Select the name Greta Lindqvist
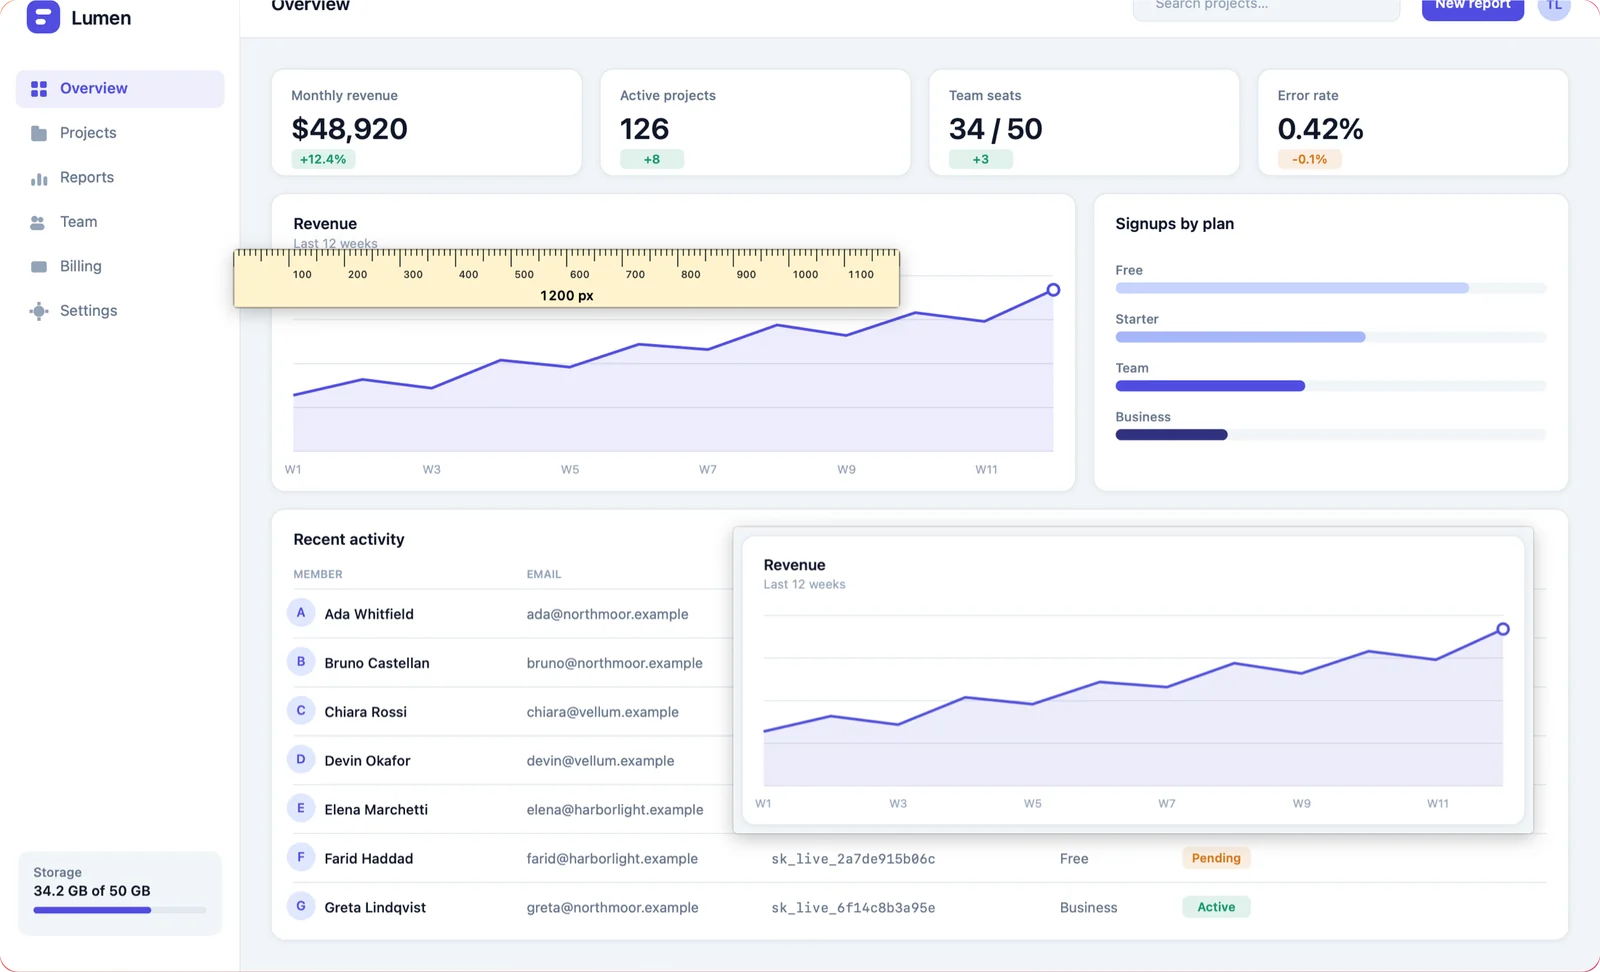Screen dimensions: 1600x972 (375, 908)
